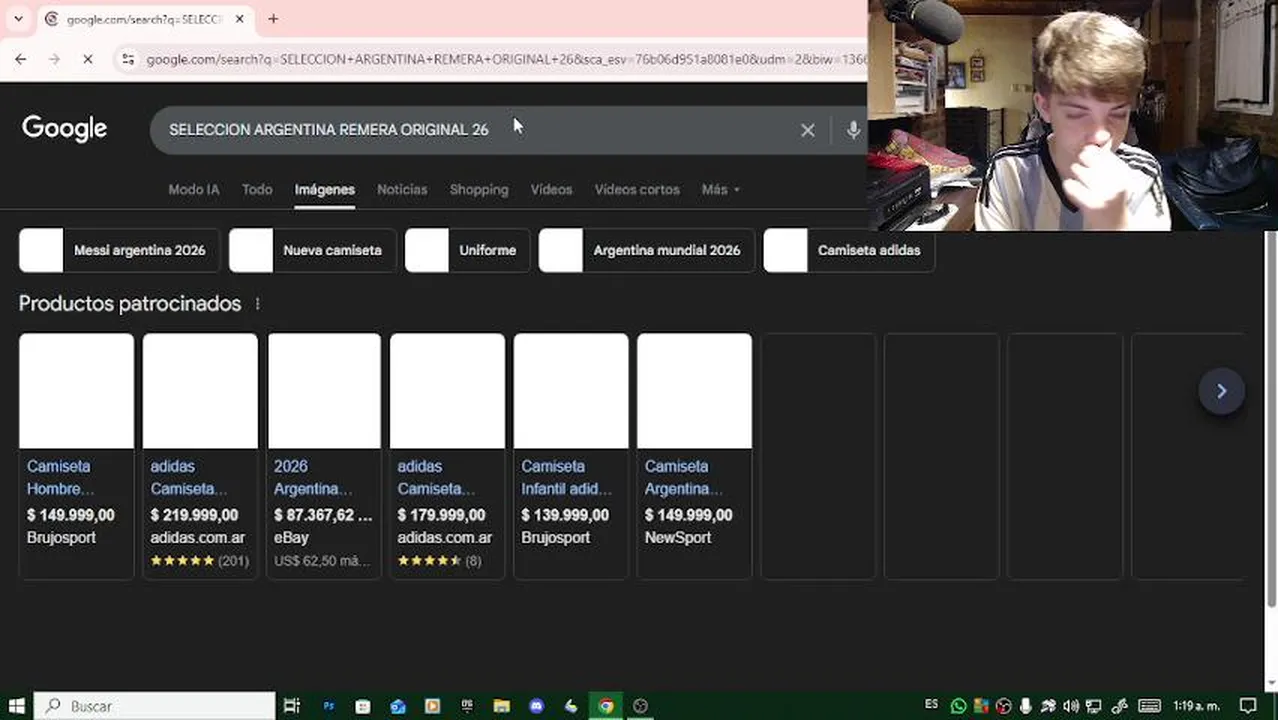Open the Videos cortos tab

pyautogui.click(x=637, y=189)
